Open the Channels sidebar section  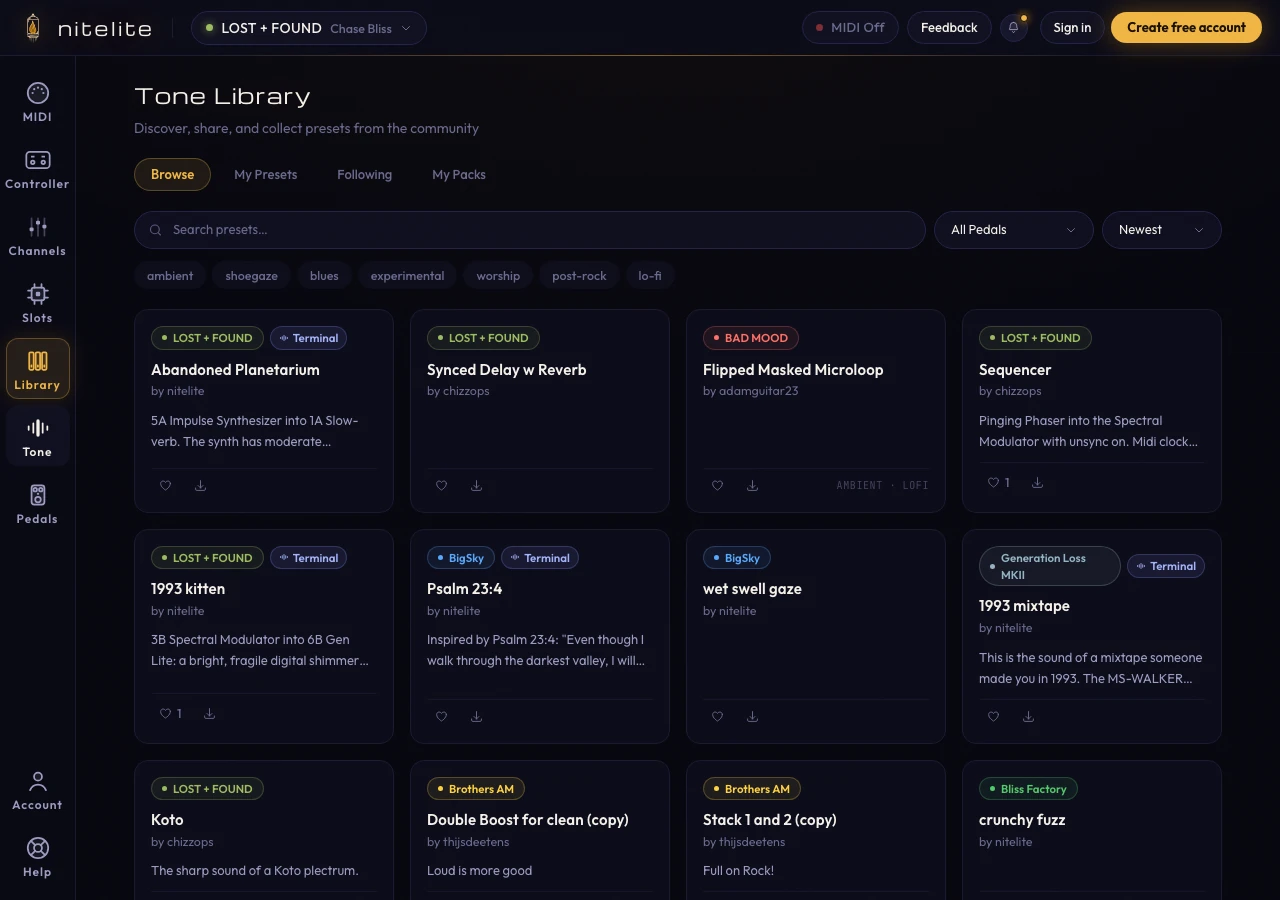[37, 237]
